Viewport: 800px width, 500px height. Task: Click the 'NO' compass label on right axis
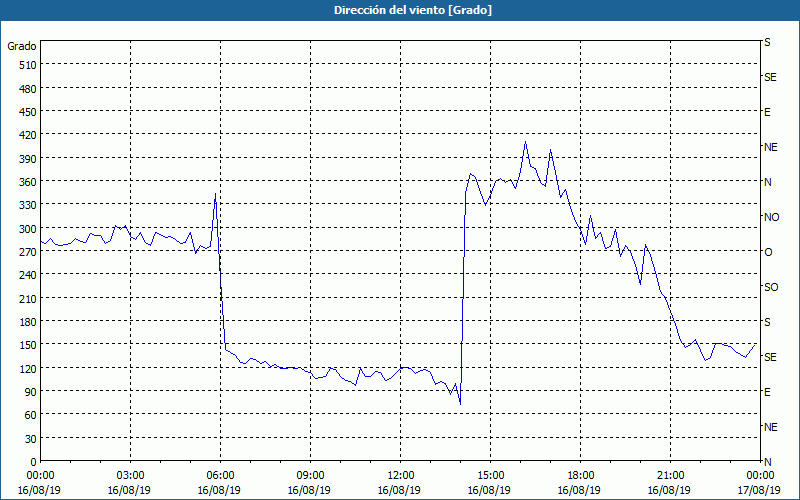pyautogui.click(x=771, y=217)
